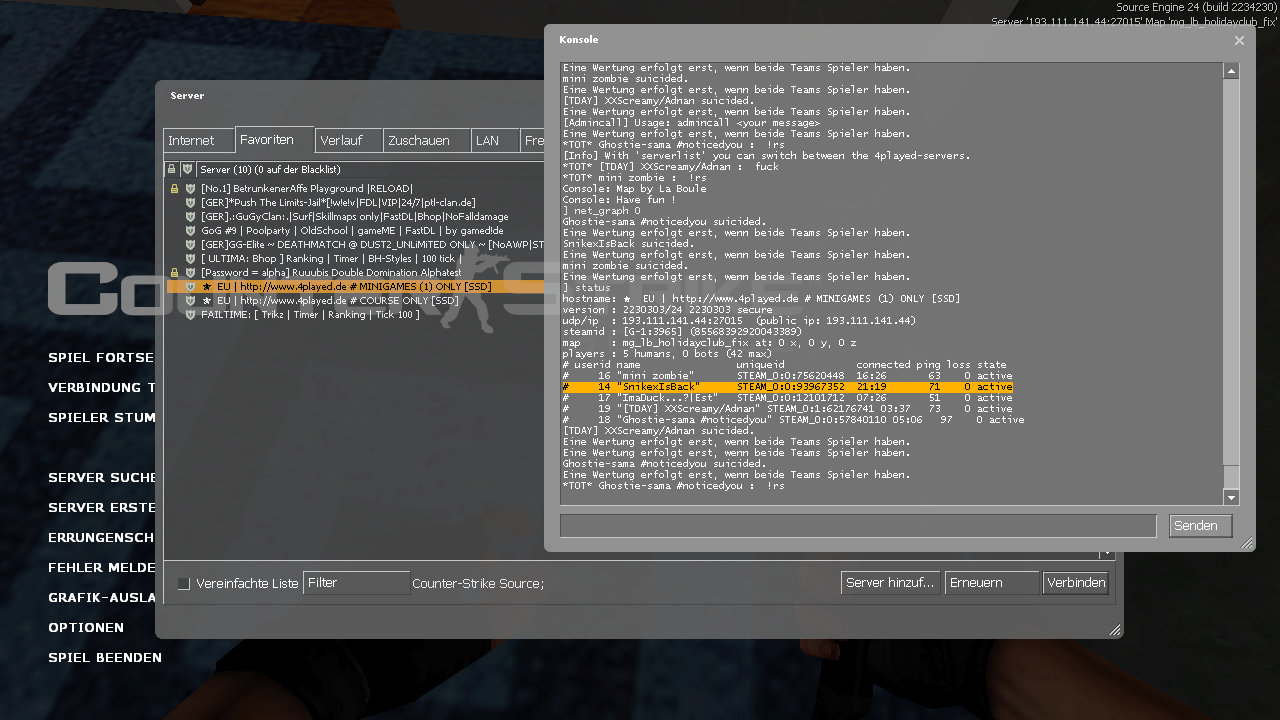
Task: Switch to the LAN tab
Action: pyautogui.click(x=495, y=140)
